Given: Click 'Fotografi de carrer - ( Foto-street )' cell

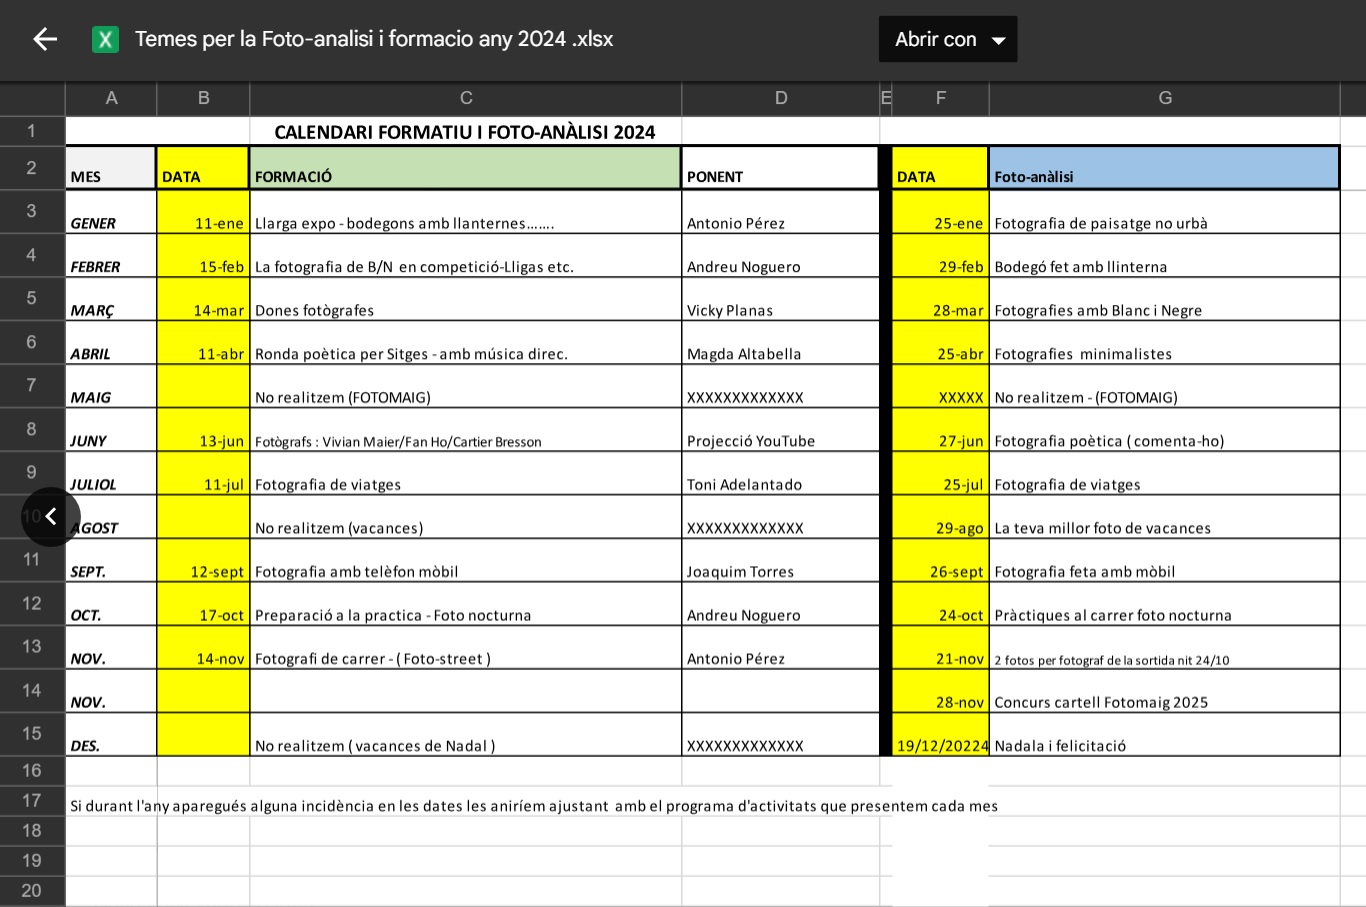Looking at the screenshot, I should 465,648.
